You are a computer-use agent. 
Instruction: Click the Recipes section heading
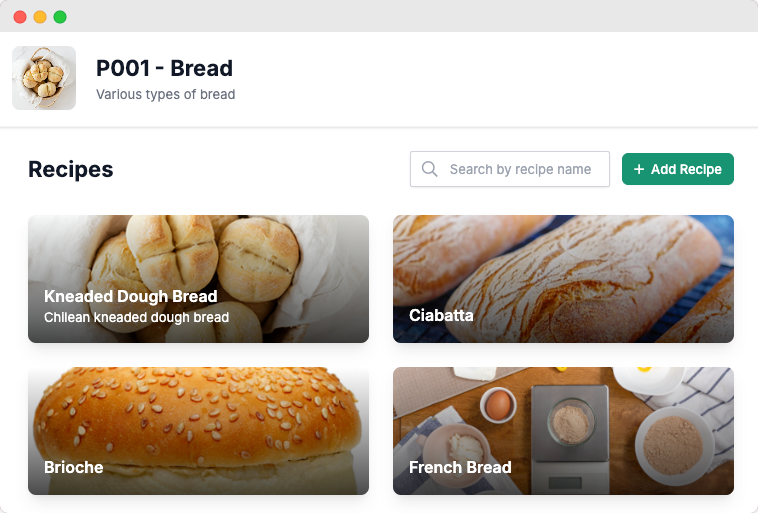tap(70, 169)
